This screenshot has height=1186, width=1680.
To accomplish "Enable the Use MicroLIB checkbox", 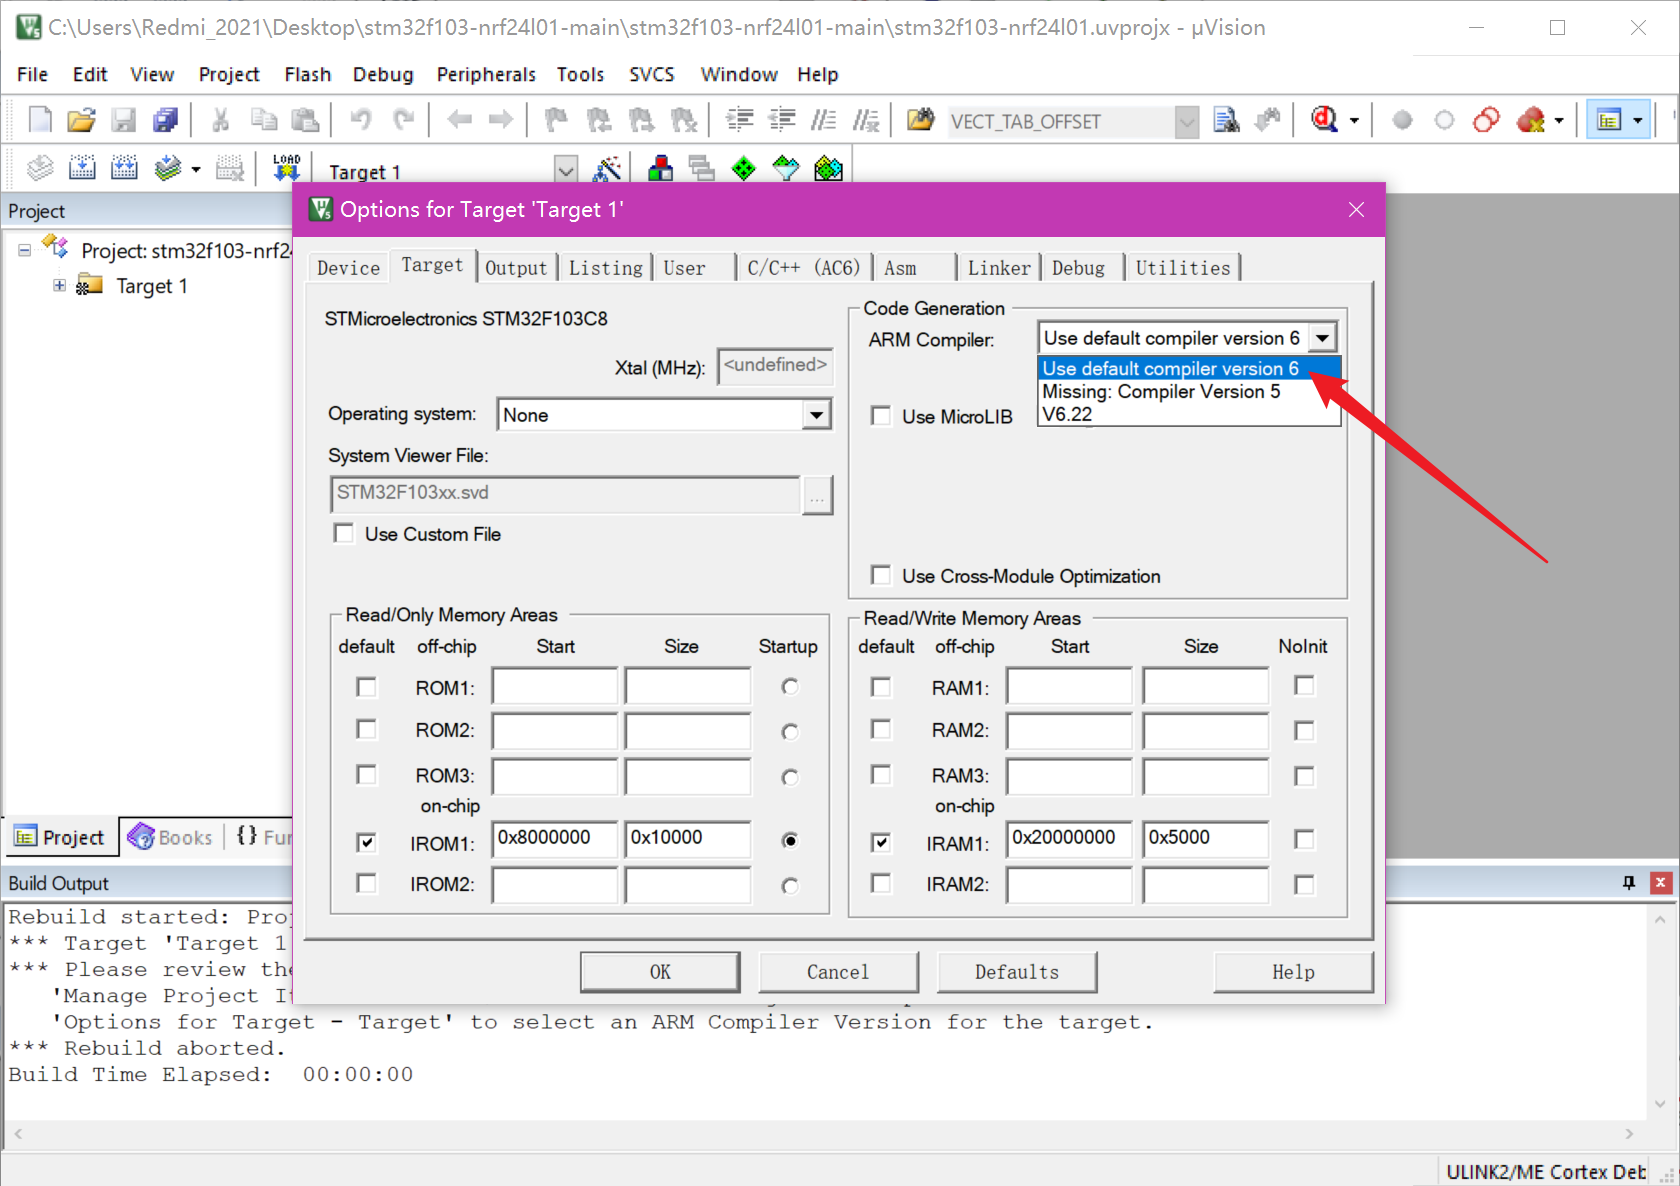I will [881, 416].
